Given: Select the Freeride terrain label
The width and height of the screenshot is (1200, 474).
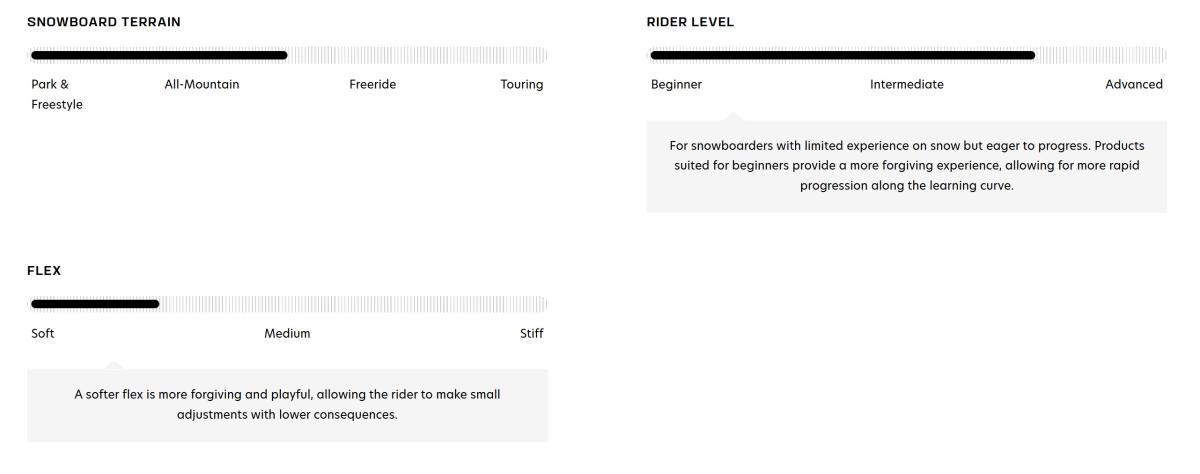Looking at the screenshot, I should [x=372, y=85].
